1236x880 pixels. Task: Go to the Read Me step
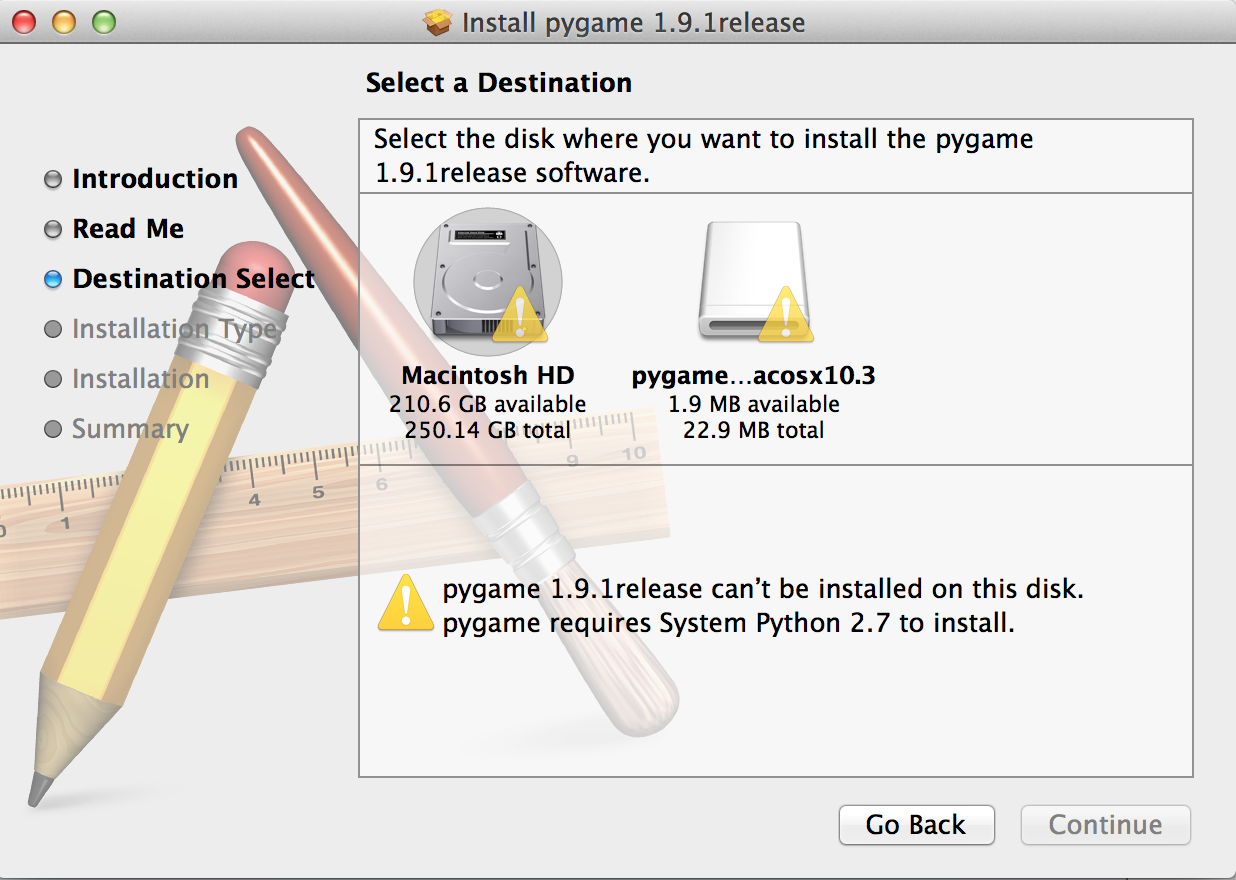click(x=128, y=229)
